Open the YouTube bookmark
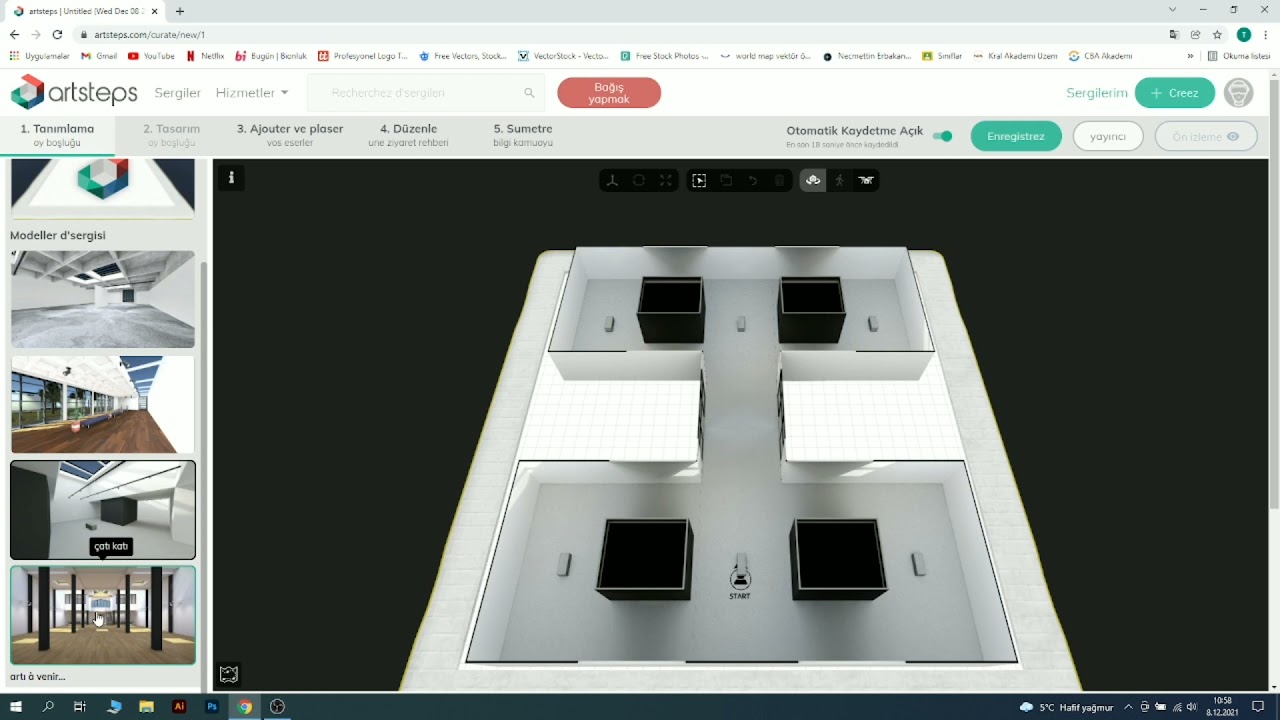 (x=151, y=56)
